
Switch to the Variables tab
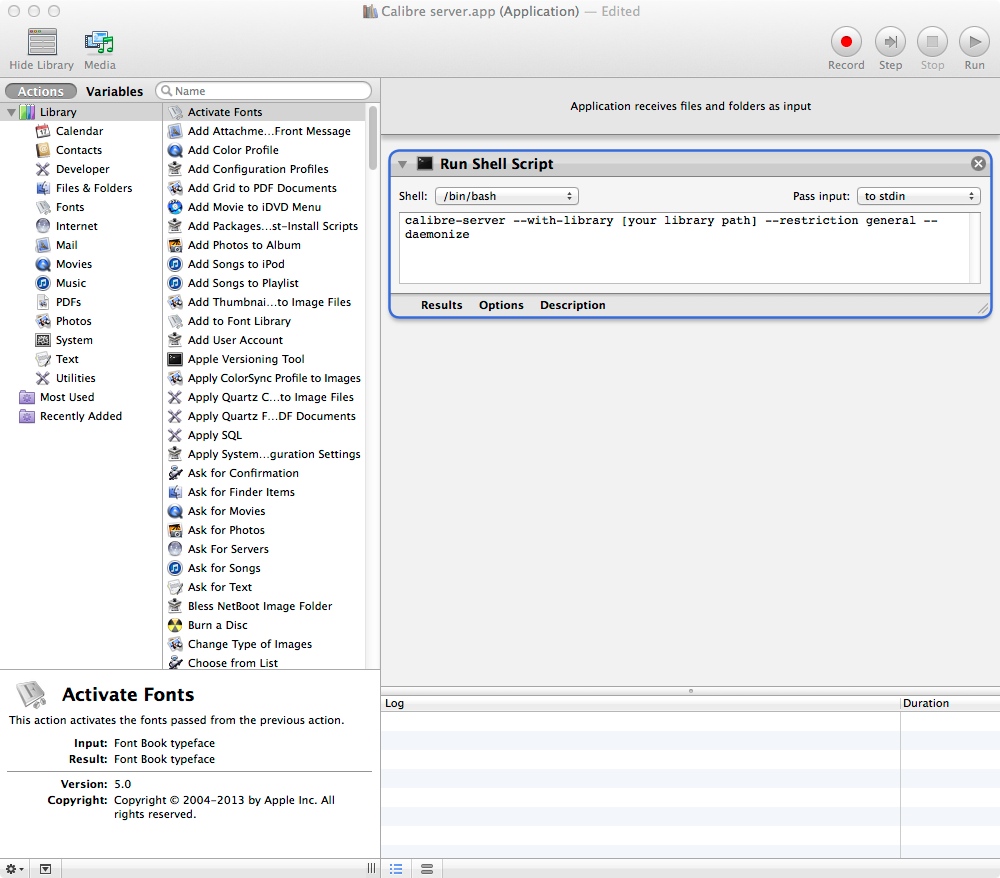tap(115, 91)
